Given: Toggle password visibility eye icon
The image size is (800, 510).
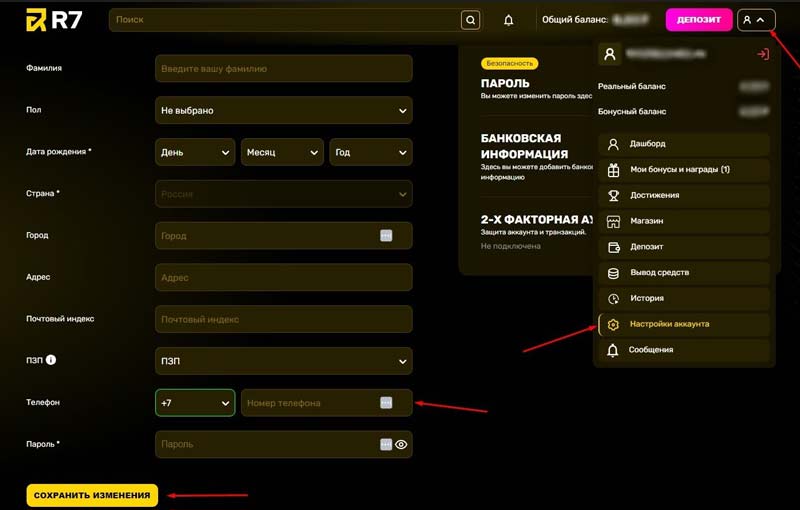Looking at the screenshot, I should coord(402,444).
